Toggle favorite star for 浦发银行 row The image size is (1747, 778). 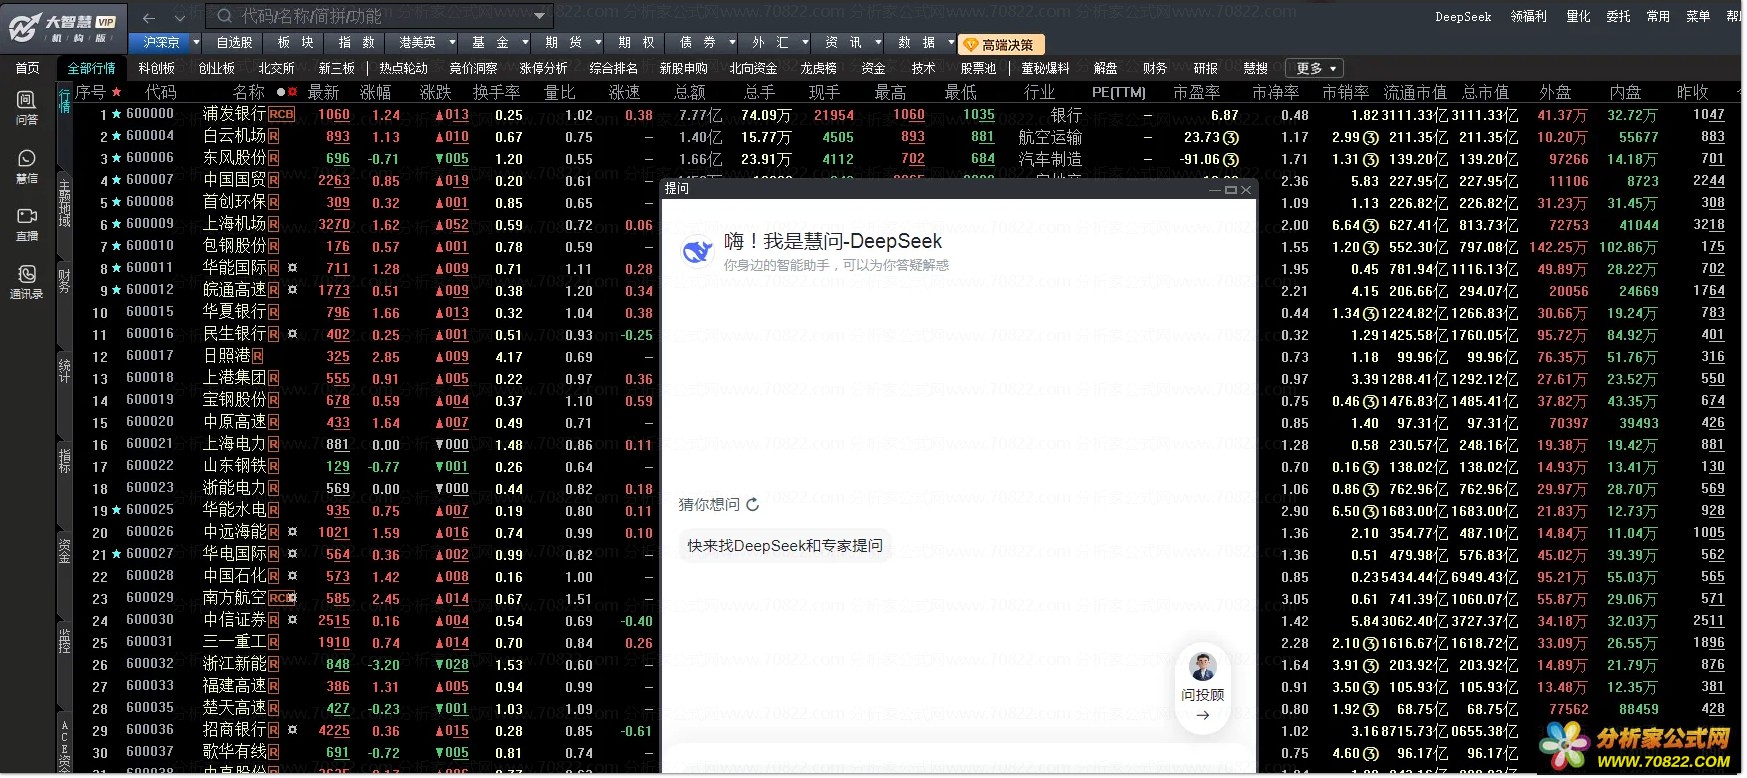[x=116, y=115]
